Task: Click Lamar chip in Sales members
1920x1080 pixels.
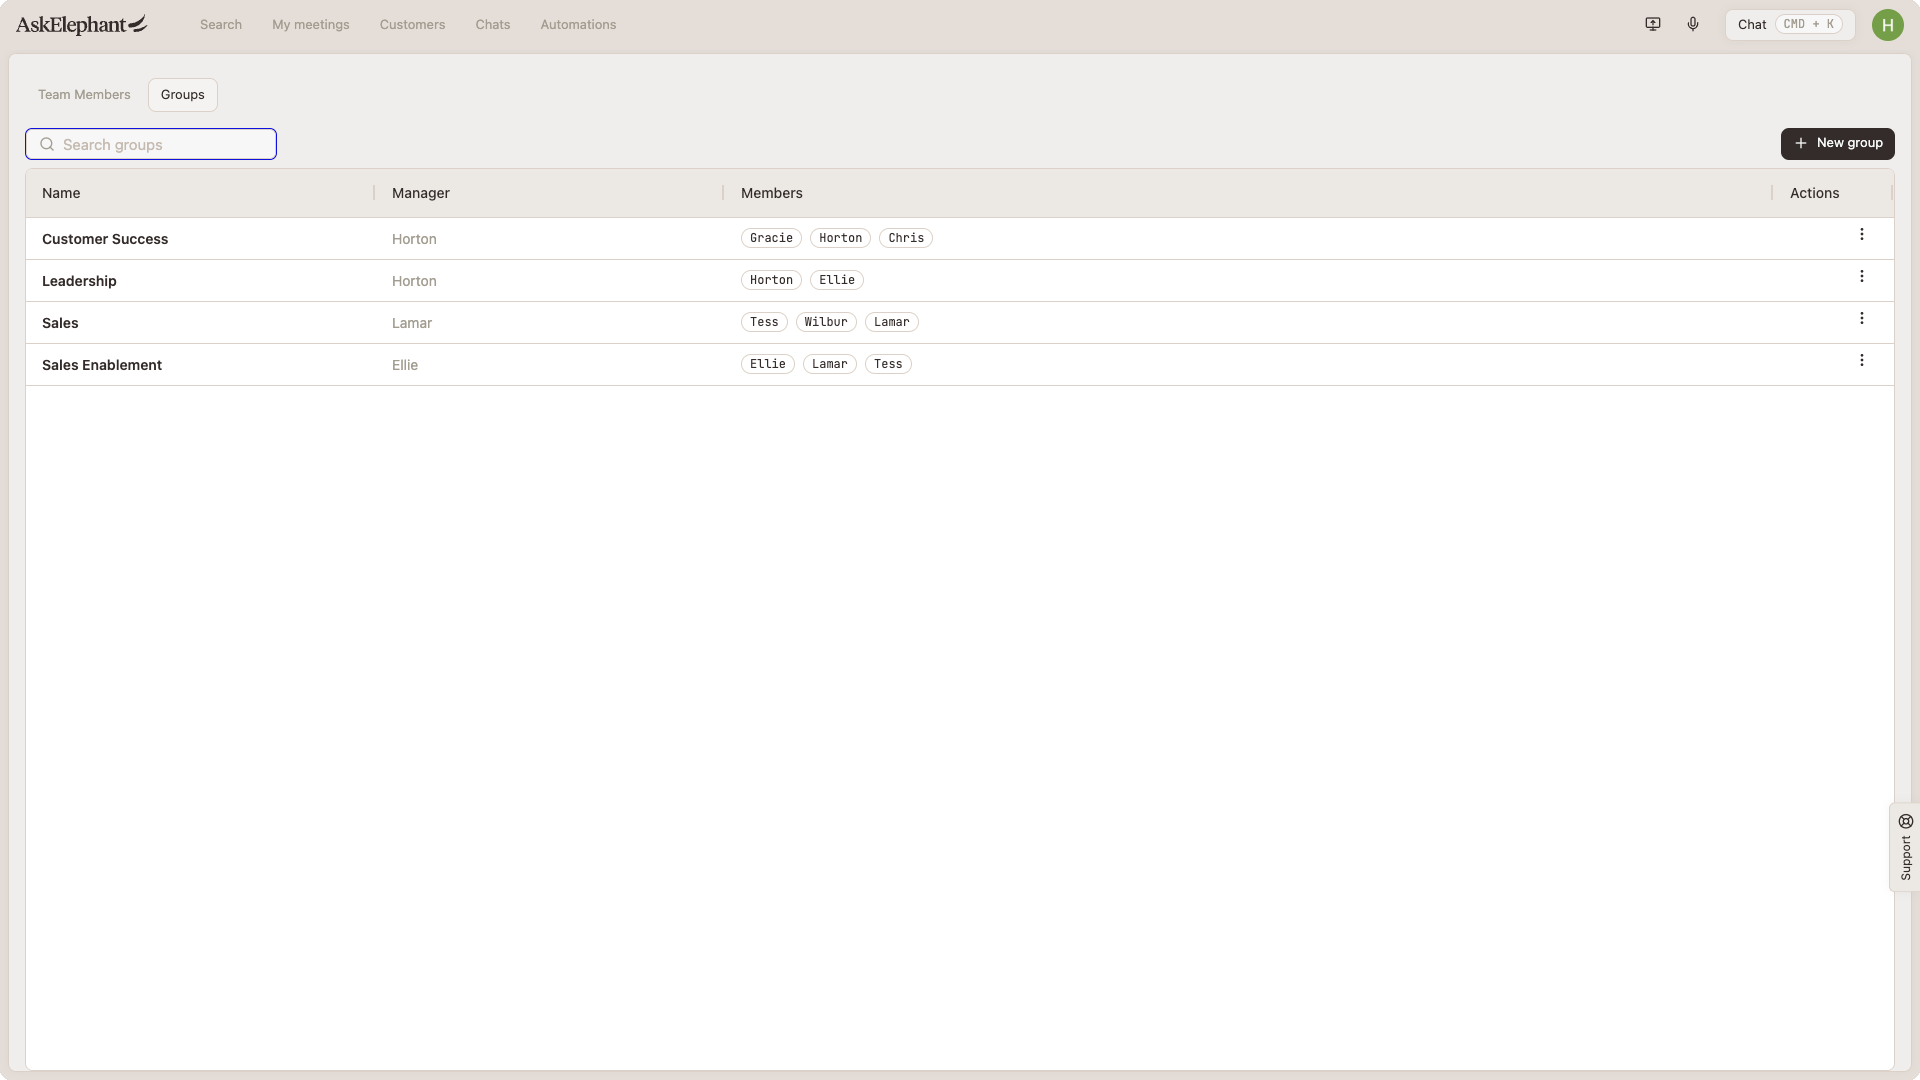Action: coord(892,322)
